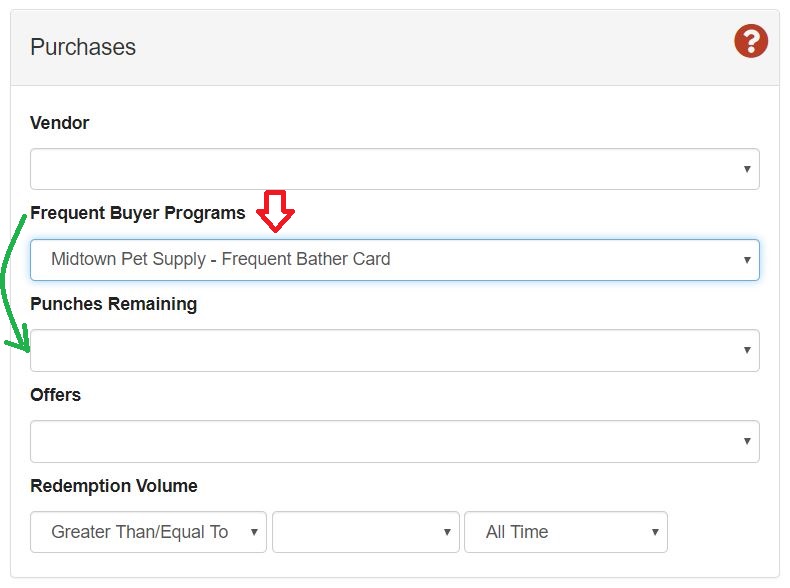This screenshot has width=790, height=588.
Task: Click the Offers field label
Action: pyautogui.click(x=56, y=395)
